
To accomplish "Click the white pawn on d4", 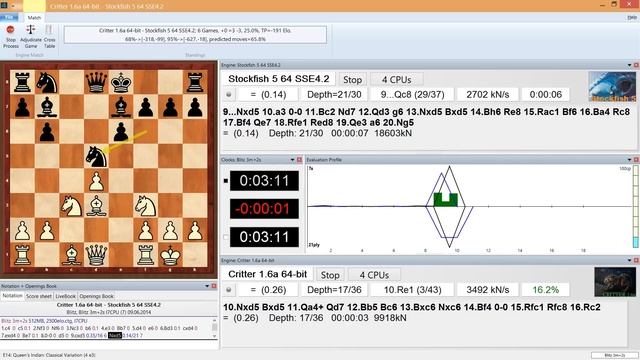I will click(x=96, y=181).
